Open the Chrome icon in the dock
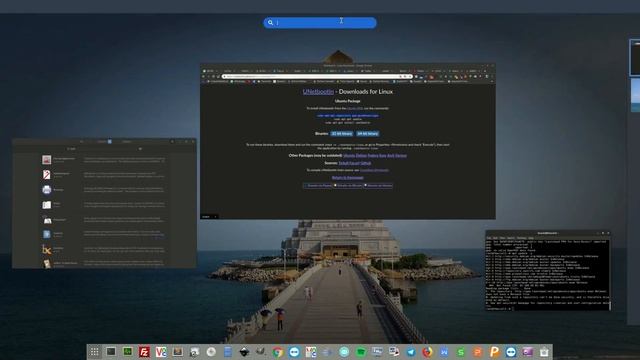This screenshot has width=640, height=360. point(278,352)
